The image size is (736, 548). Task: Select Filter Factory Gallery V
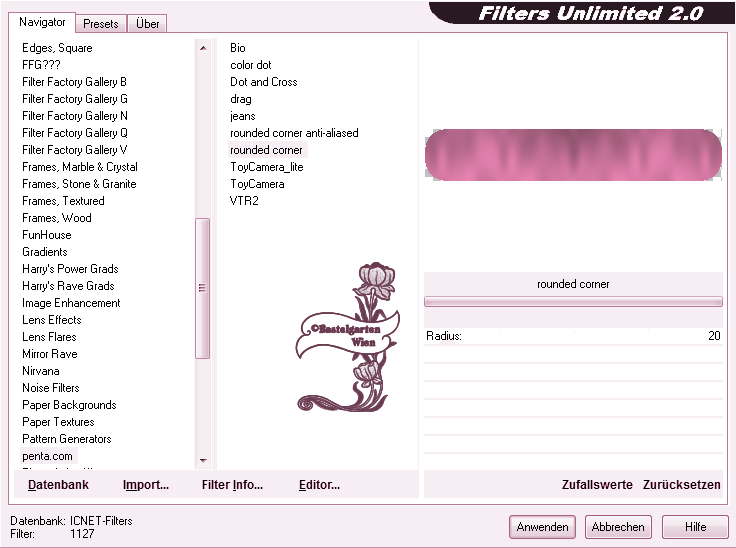75,150
